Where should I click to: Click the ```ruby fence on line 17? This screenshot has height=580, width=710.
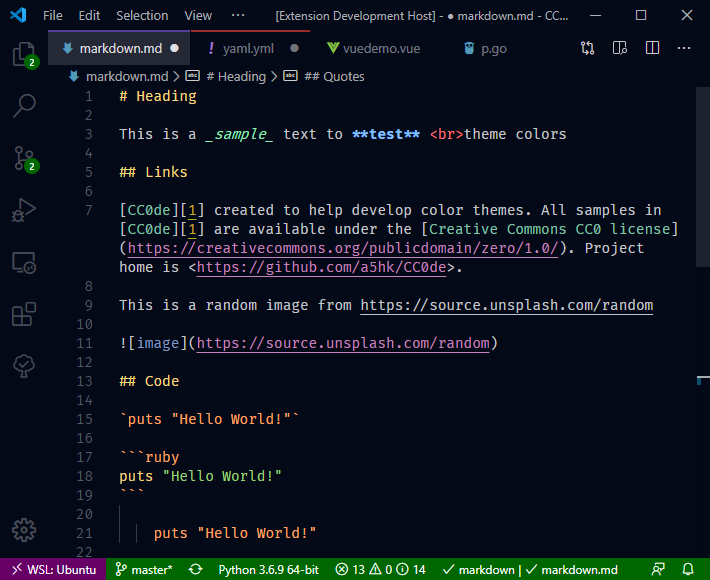tap(149, 457)
